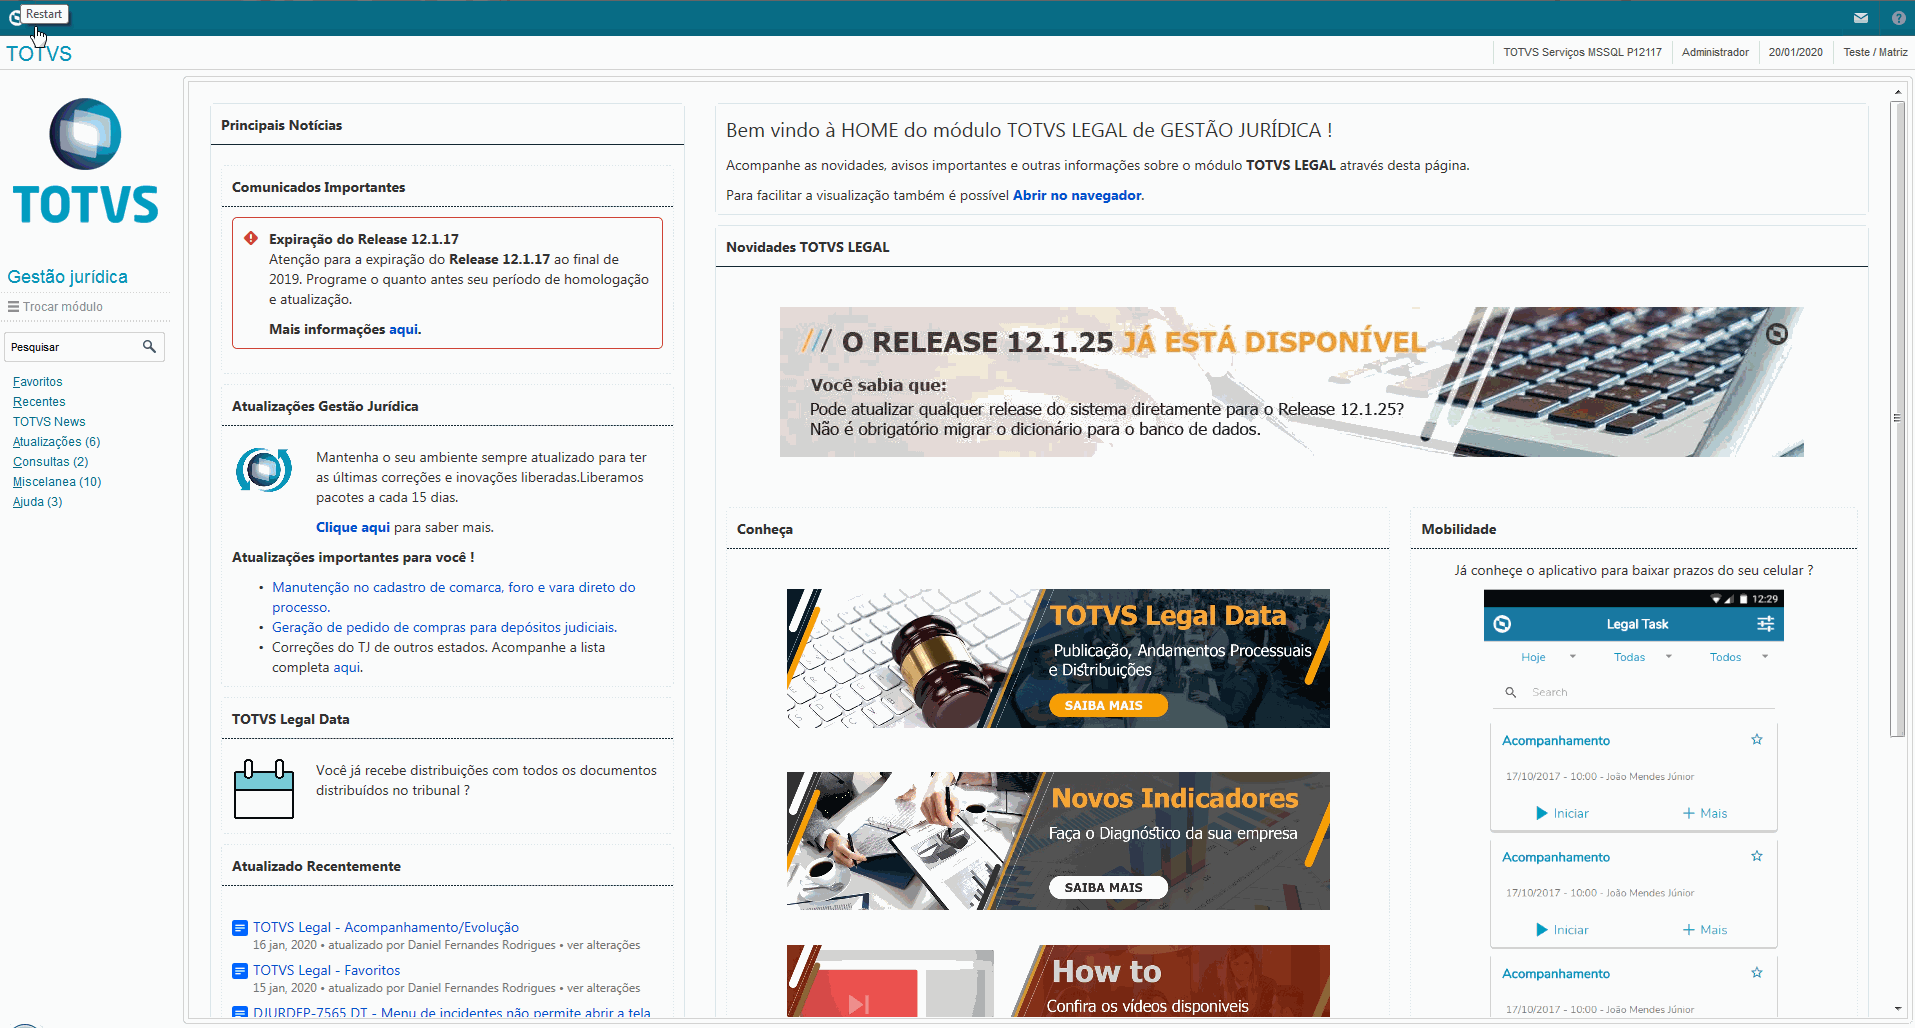This screenshot has width=1915, height=1028.
Task: Click the calendar icon under TOTVS Legal Data
Action: 264,789
